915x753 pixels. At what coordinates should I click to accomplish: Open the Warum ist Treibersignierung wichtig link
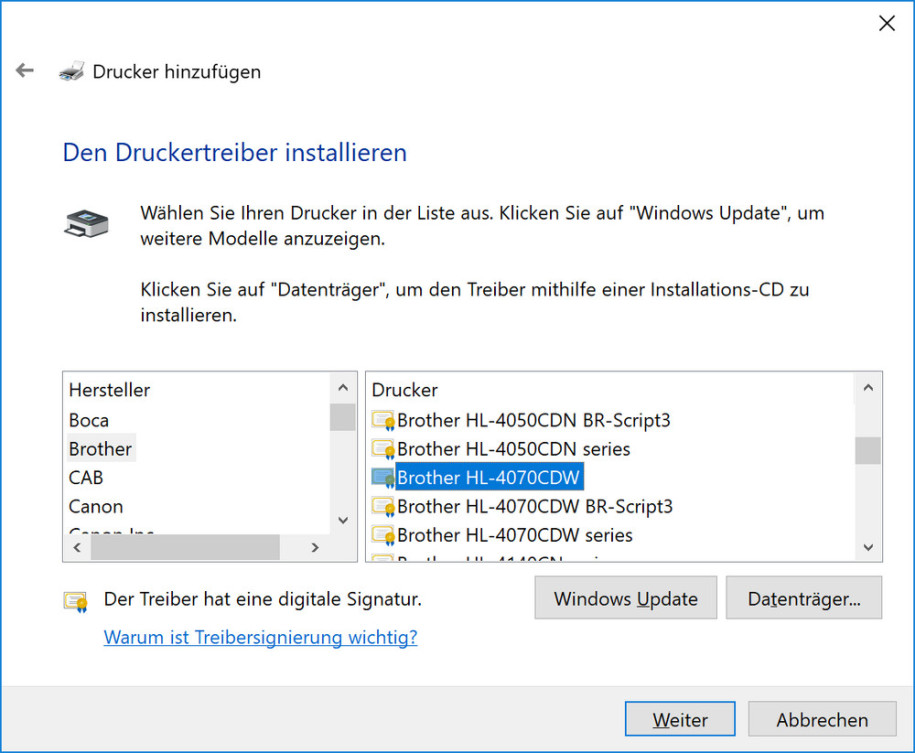(260, 637)
